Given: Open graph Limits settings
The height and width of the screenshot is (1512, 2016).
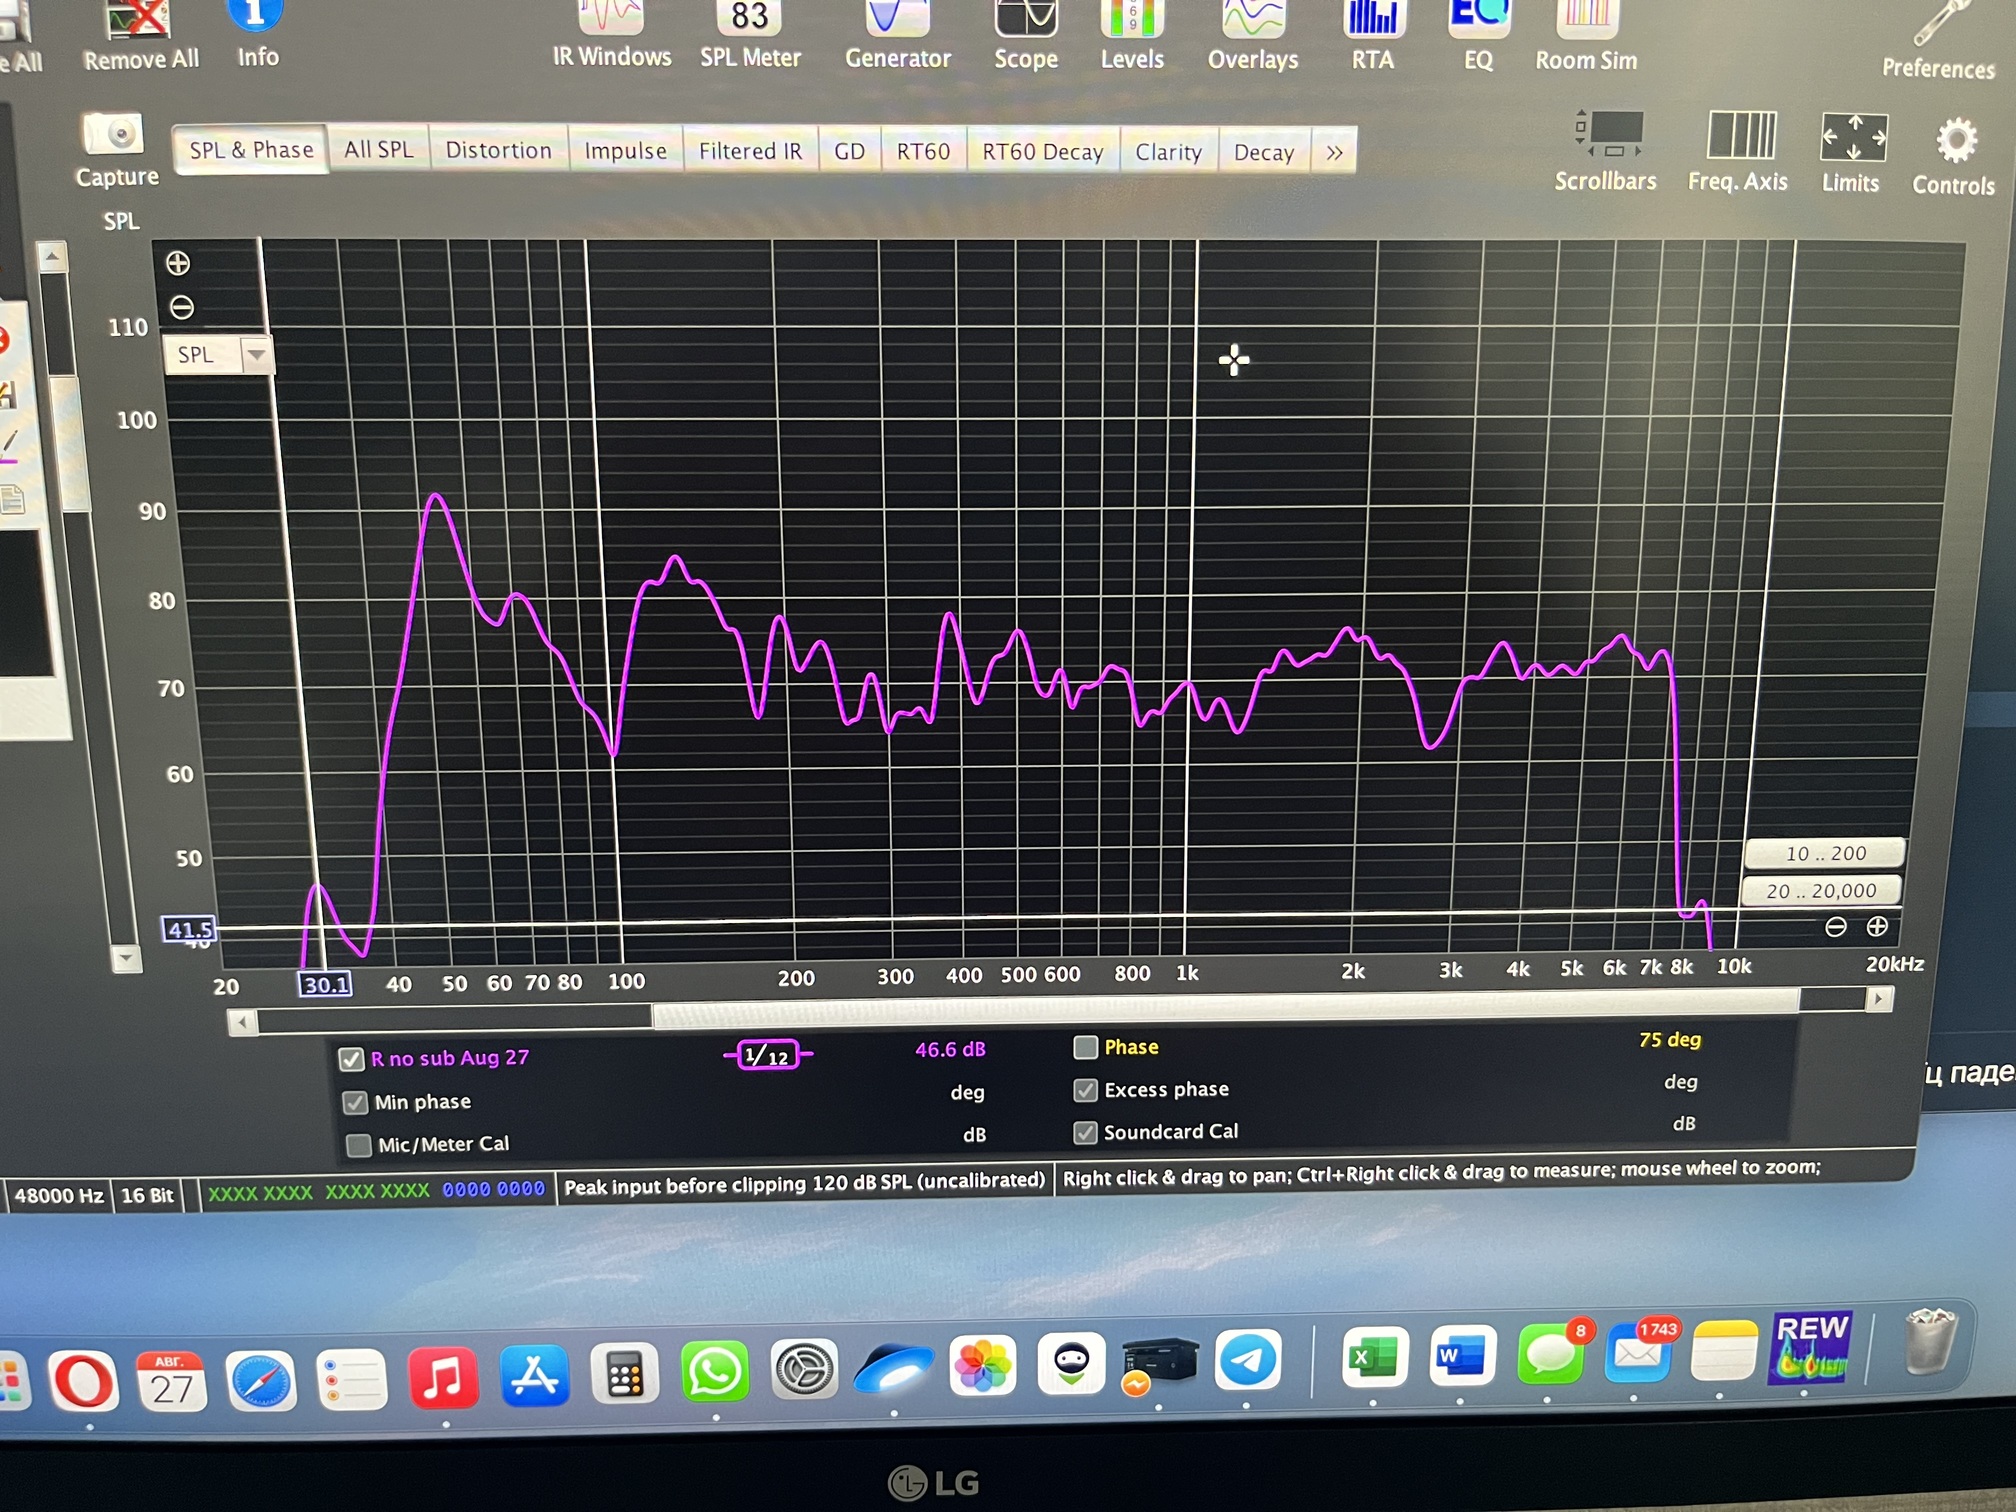Looking at the screenshot, I should click(1853, 137).
